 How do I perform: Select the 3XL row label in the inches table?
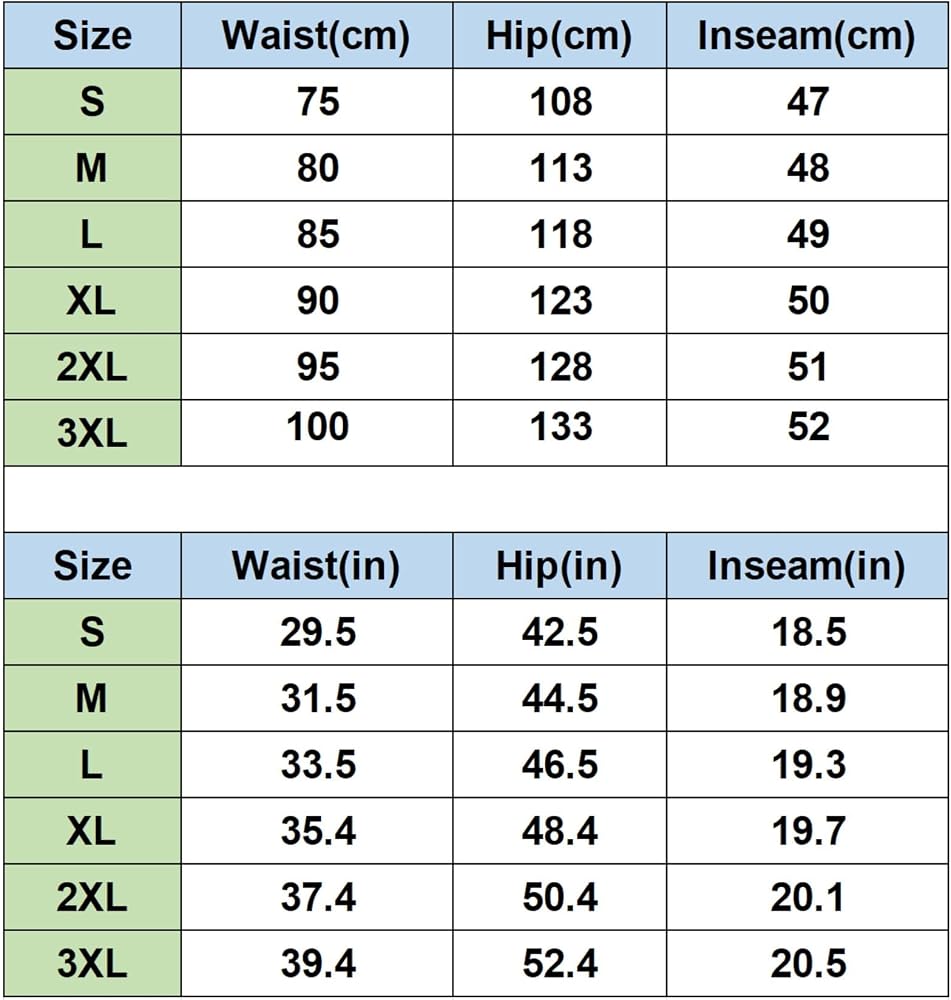(92, 963)
